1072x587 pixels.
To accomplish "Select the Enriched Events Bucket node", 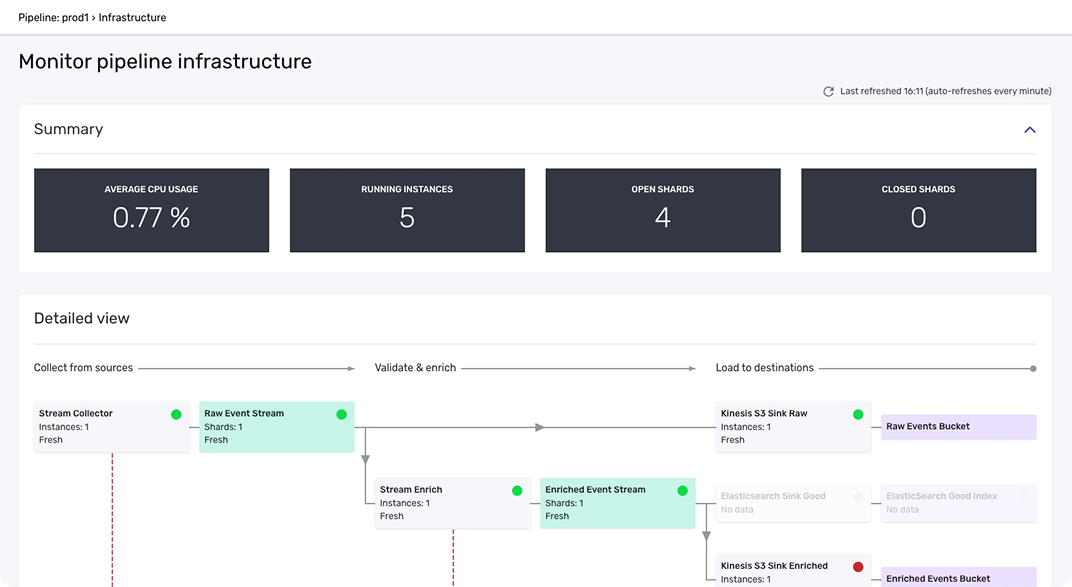I will tap(959, 577).
